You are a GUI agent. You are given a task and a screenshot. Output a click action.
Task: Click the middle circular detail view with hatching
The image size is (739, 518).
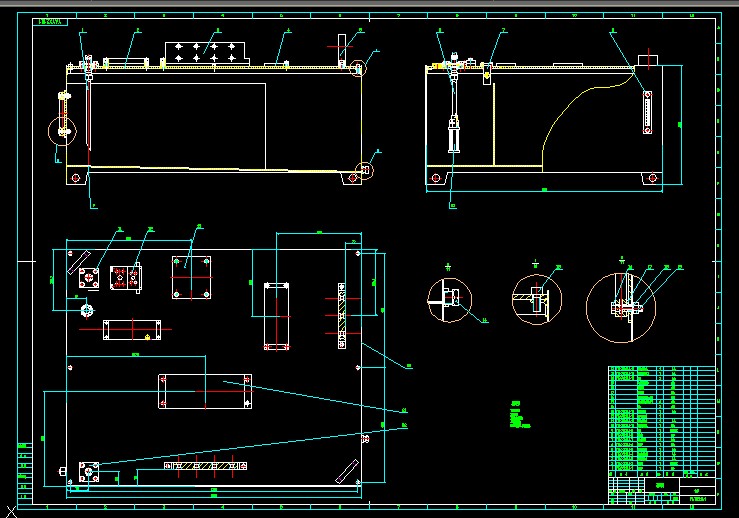(x=536, y=298)
